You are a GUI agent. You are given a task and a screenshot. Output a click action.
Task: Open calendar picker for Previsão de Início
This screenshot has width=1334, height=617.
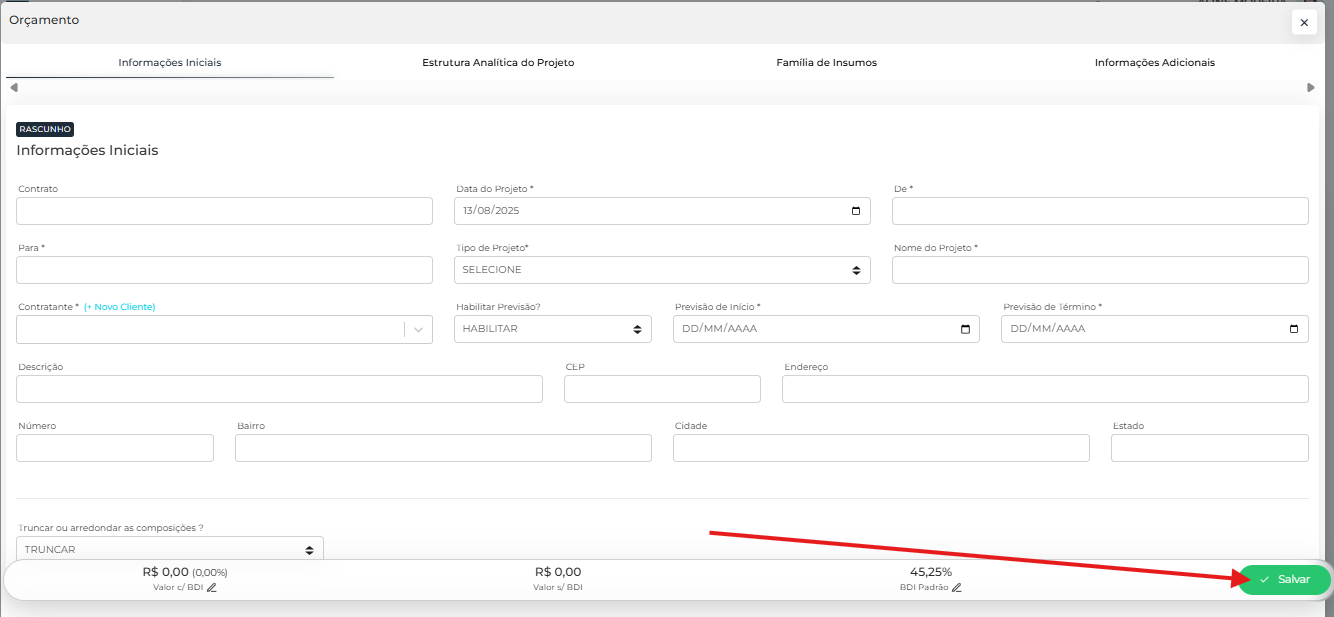coord(964,329)
